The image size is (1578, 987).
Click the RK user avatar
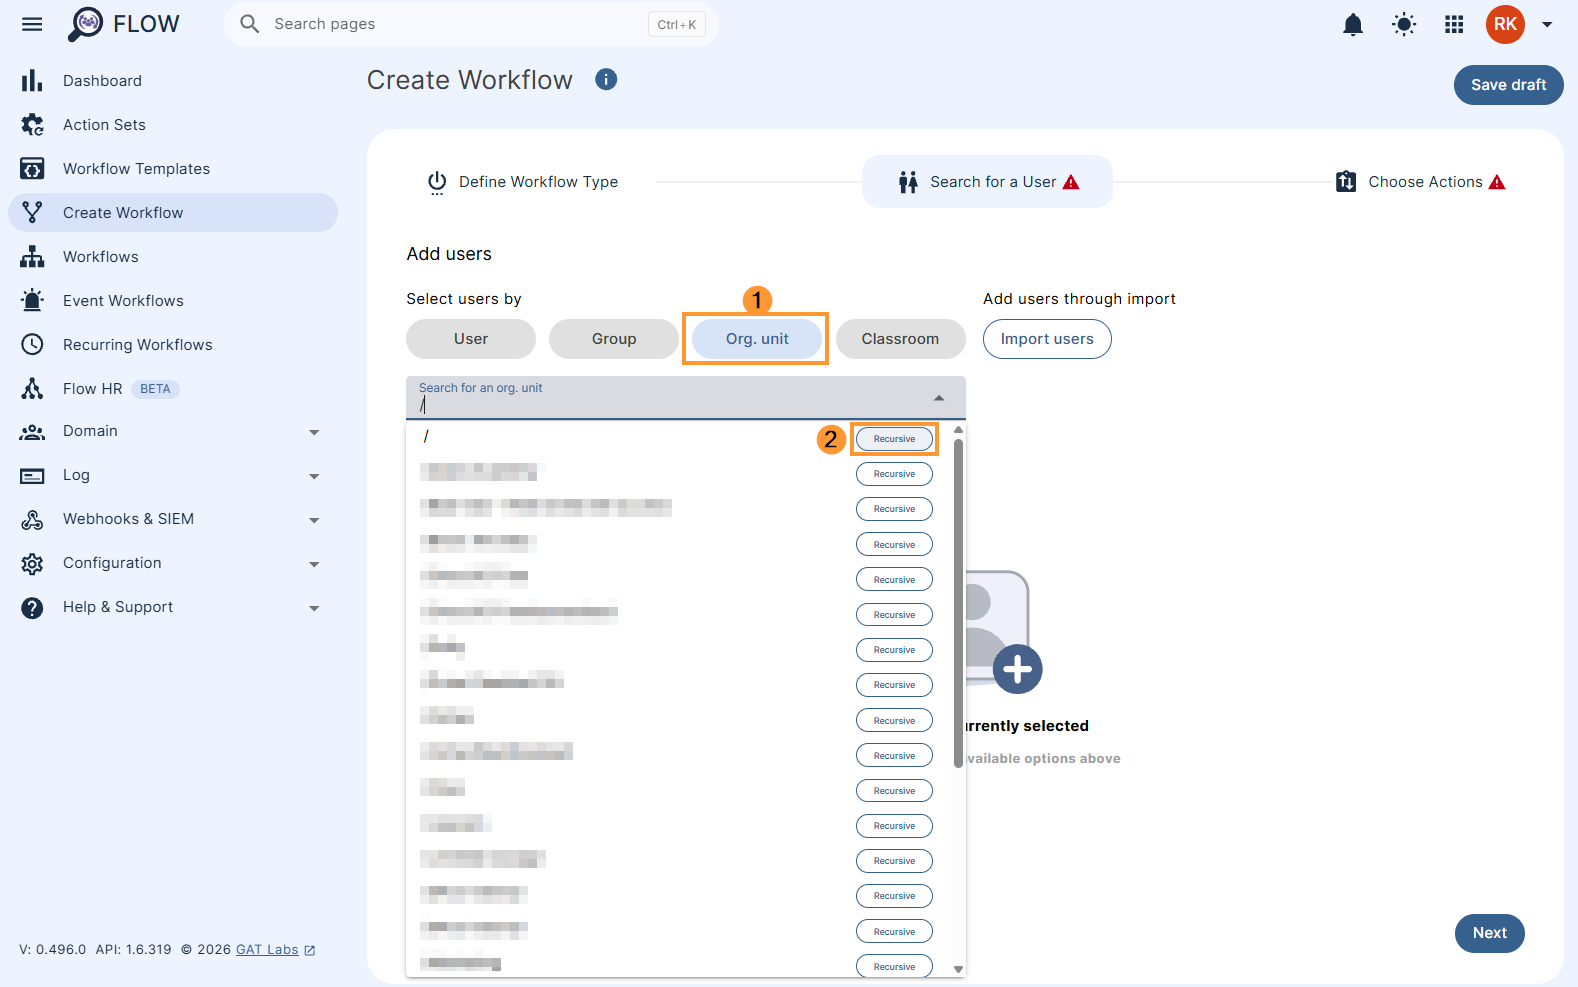tap(1505, 25)
